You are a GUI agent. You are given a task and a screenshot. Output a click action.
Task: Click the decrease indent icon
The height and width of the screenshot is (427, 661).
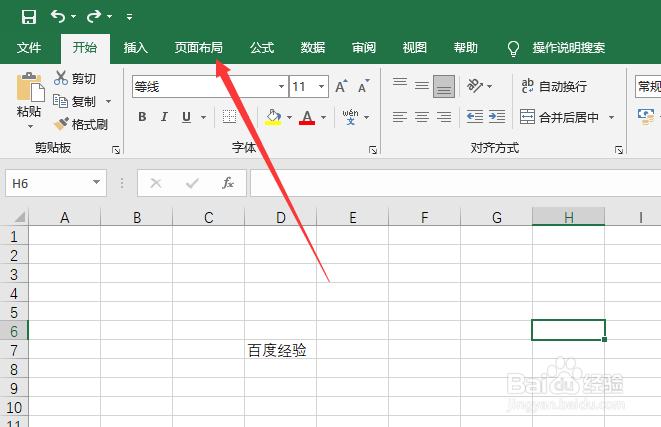(475, 117)
